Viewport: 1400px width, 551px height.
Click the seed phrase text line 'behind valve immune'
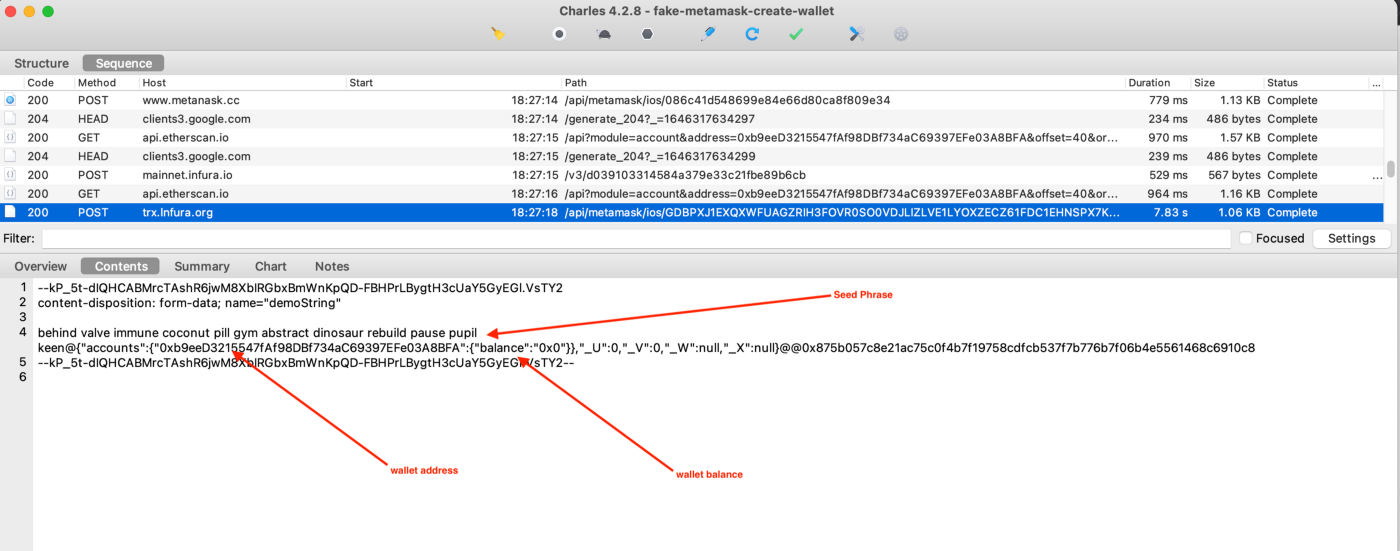[x=257, y=332]
